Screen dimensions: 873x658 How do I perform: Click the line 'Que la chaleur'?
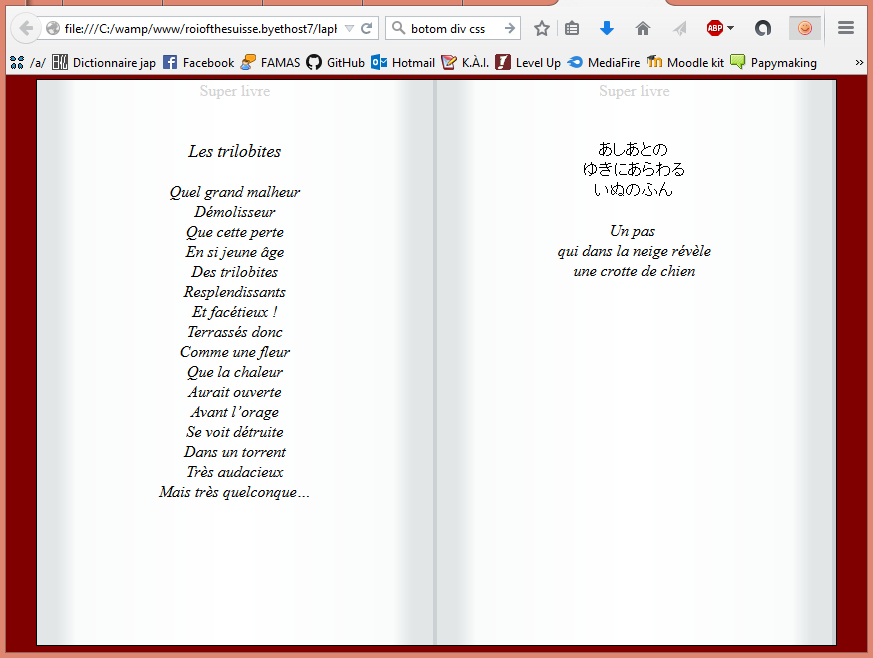click(x=234, y=372)
